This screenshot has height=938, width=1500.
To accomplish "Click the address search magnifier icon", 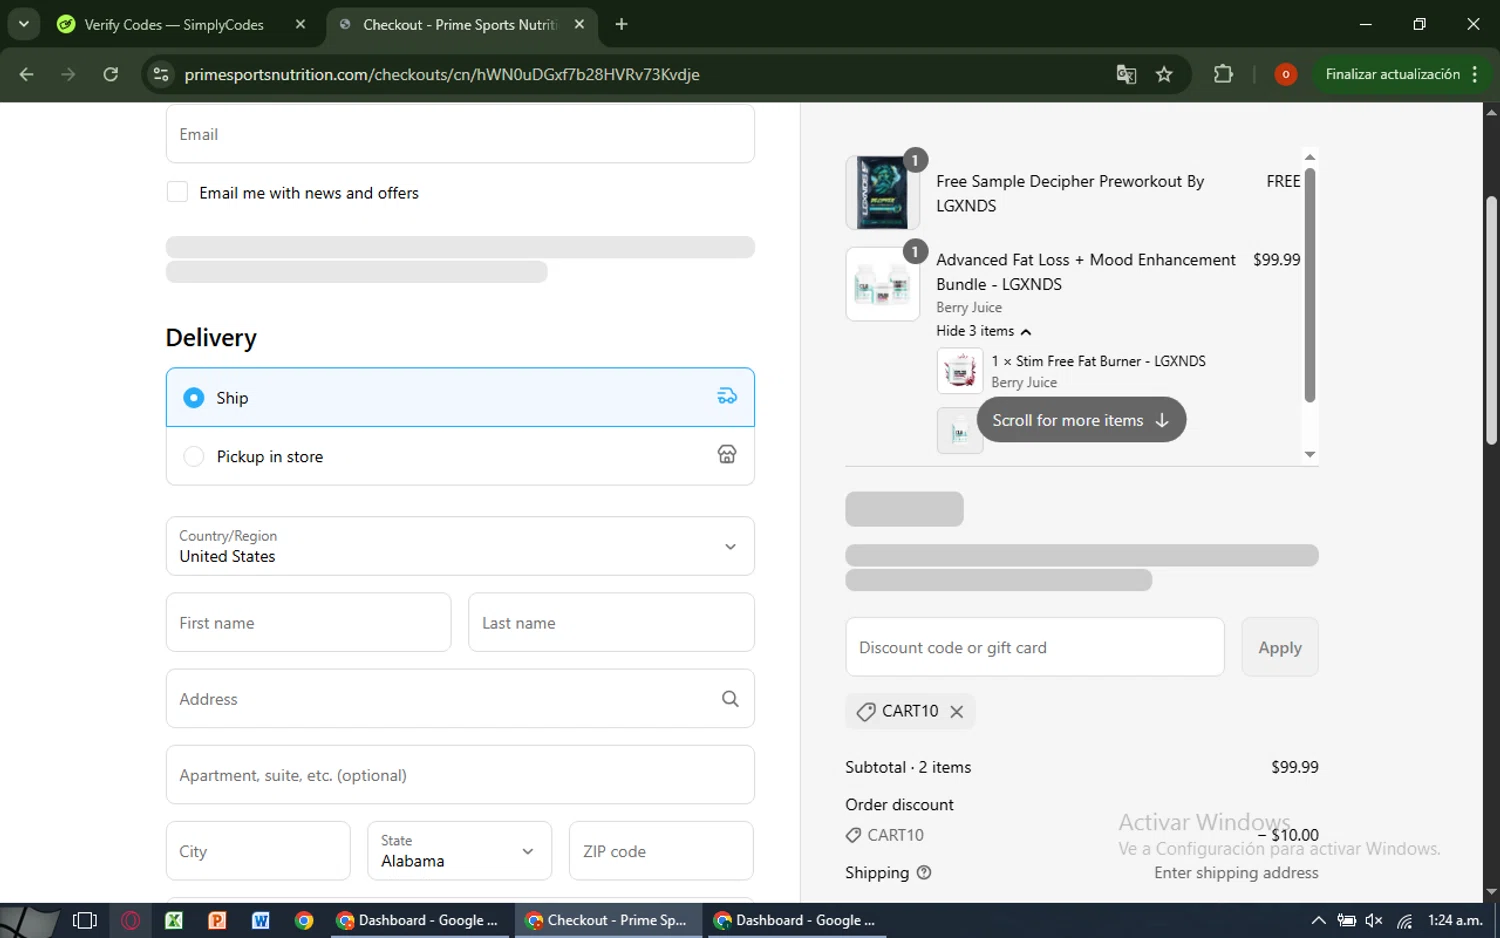I will coord(730,698).
